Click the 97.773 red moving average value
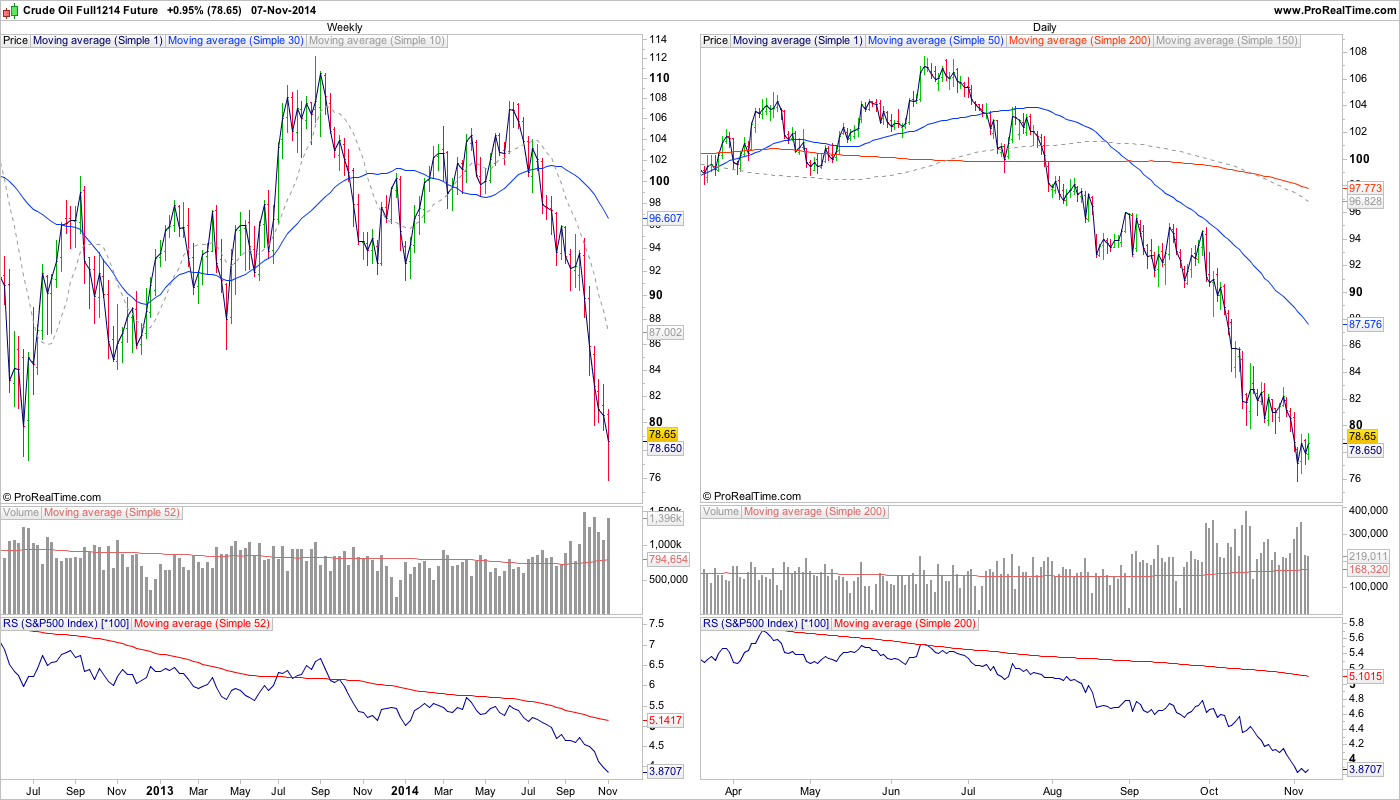Image resolution: width=1400 pixels, height=800 pixels. (1365, 188)
